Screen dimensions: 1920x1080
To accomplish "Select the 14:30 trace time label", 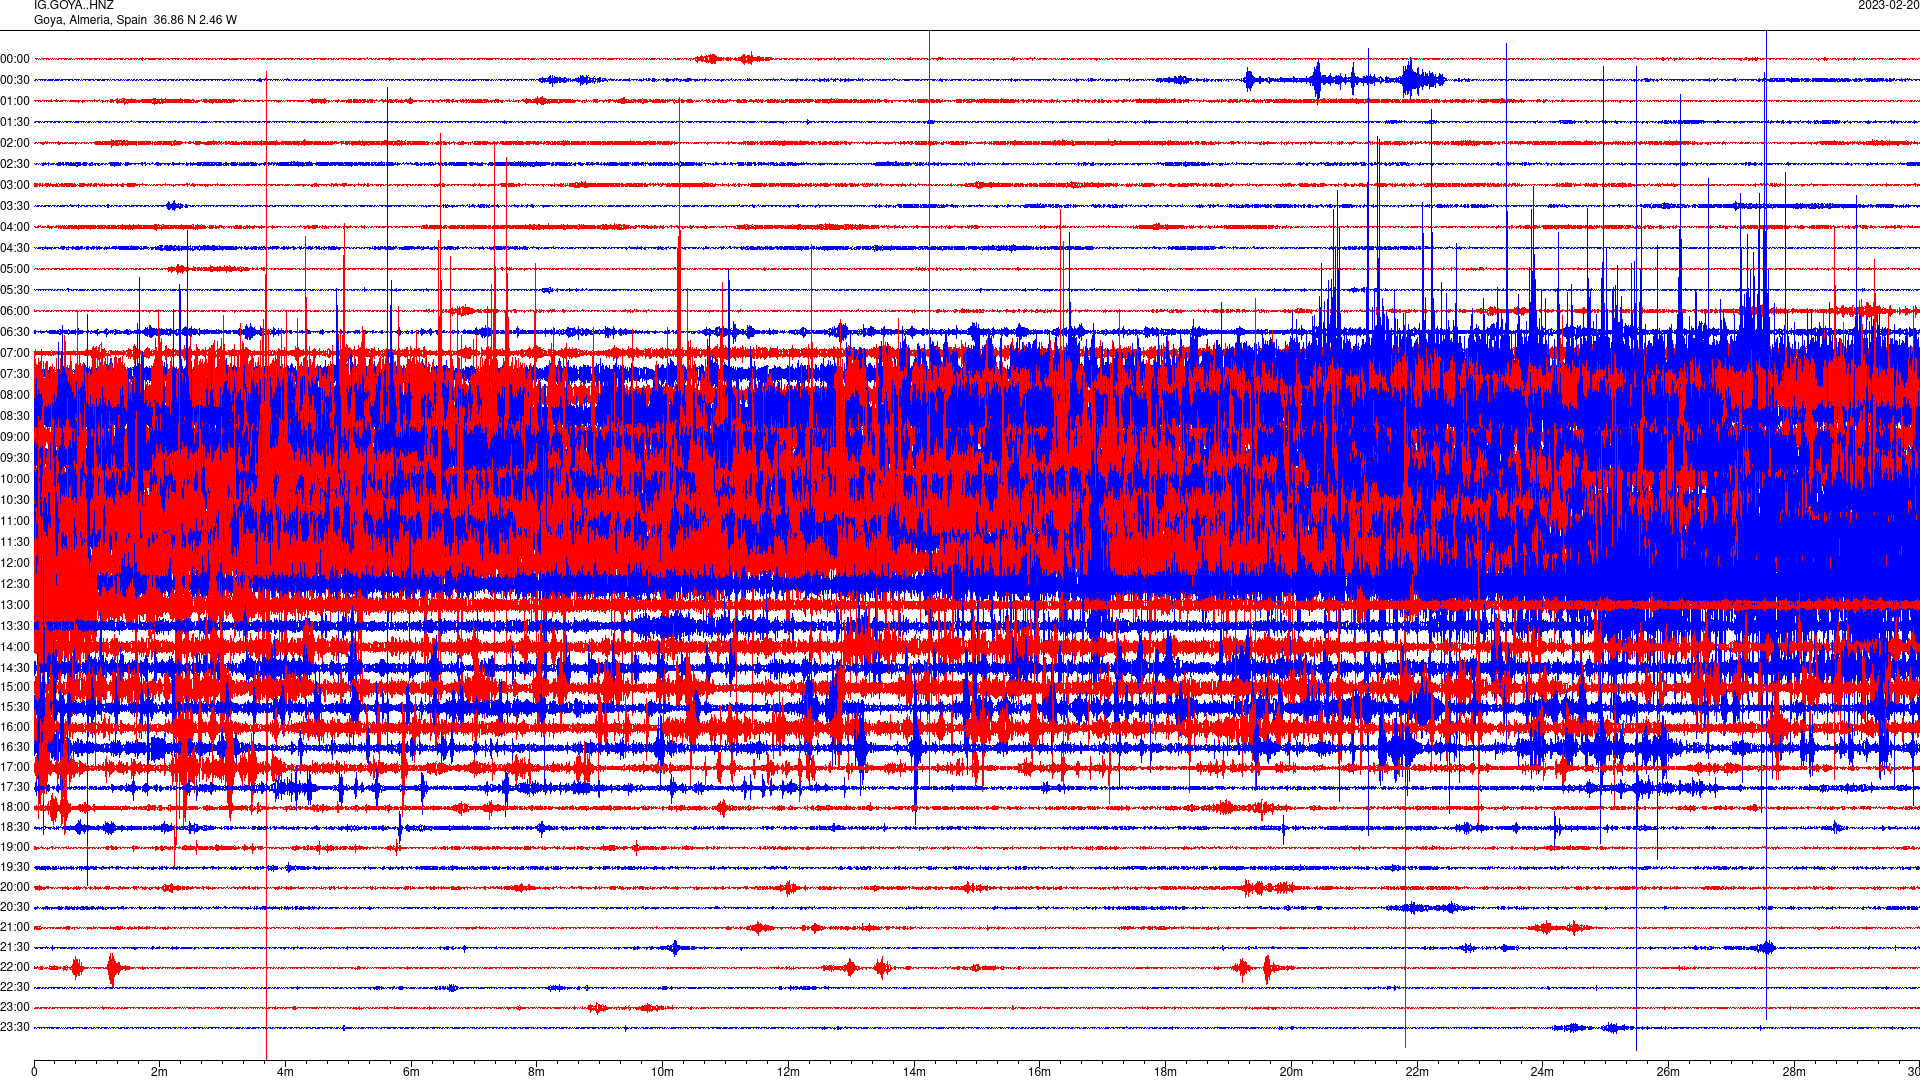I will 15,668.
